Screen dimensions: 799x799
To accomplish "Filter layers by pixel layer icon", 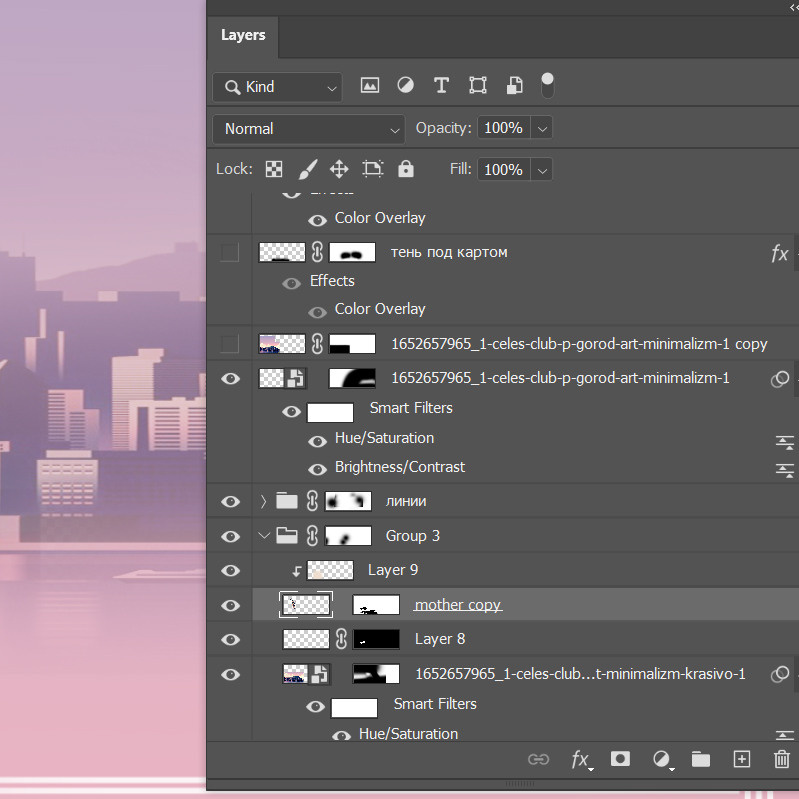I will pyautogui.click(x=370, y=86).
